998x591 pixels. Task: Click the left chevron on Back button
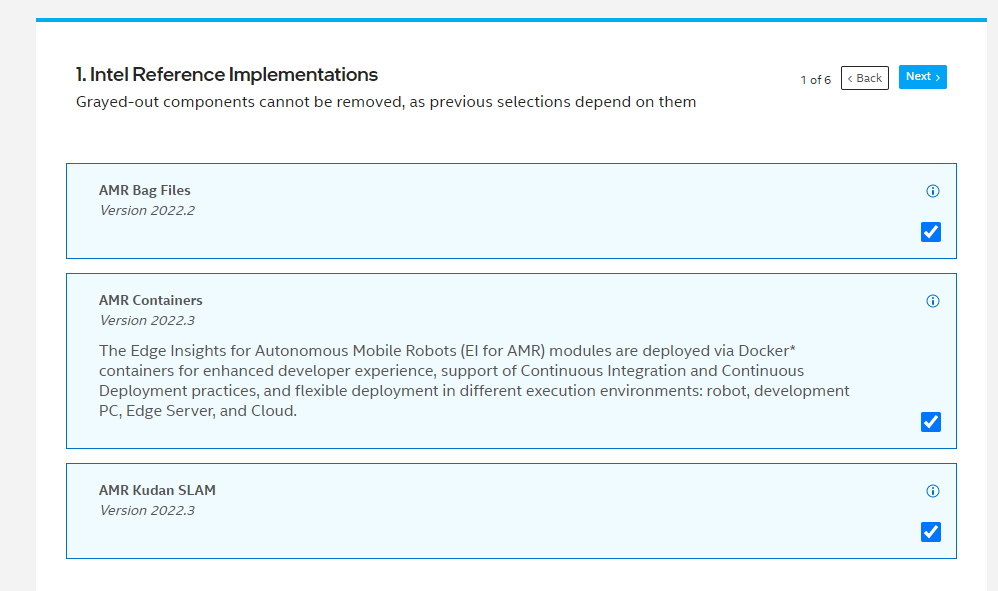[x=850, y=78]
